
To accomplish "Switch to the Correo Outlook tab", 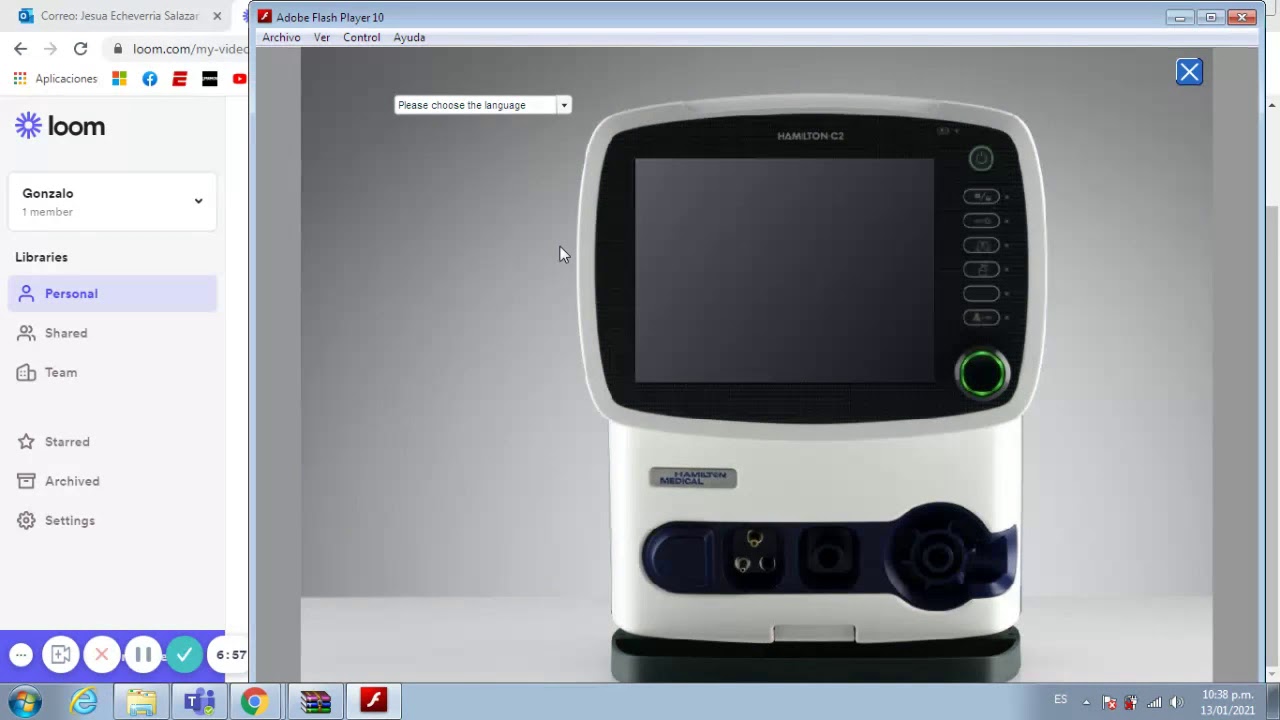I will pyautogui.click(x=118, y=16).
